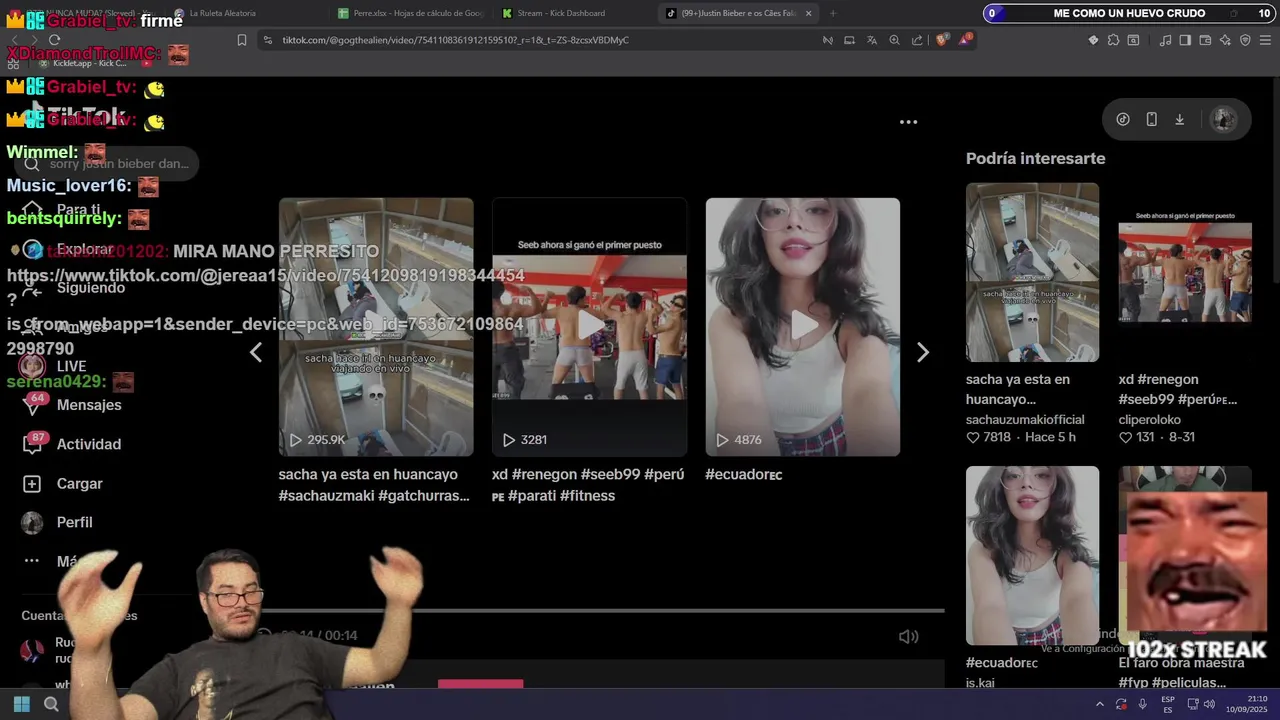Expand the system tray hidden icons chevron
This screenshot has width=1280, height=720.
pyautogui.click(x=1099, y=704)
